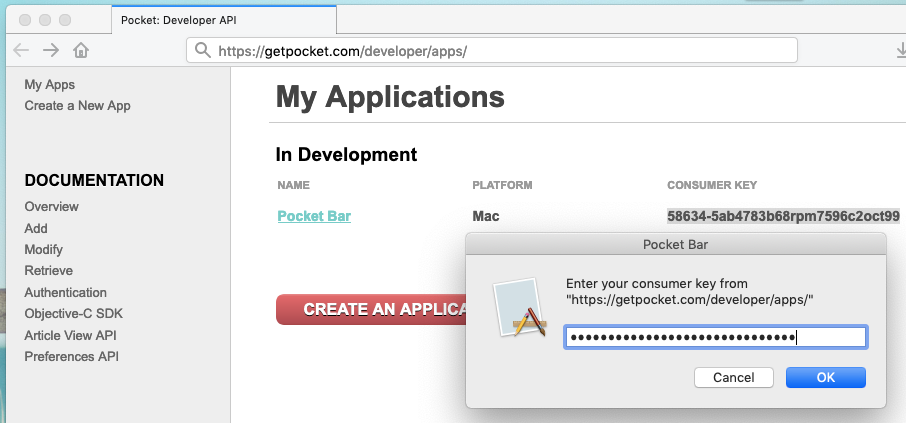Open the browser home page icon

coord(81,50)
